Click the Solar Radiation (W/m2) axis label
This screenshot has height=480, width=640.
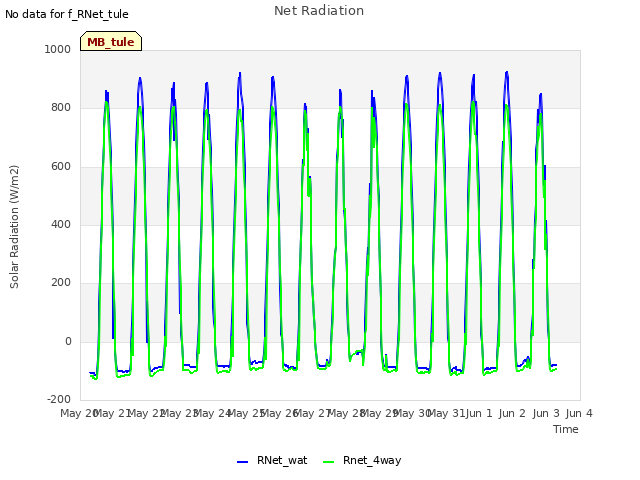[x=14, y=227]
